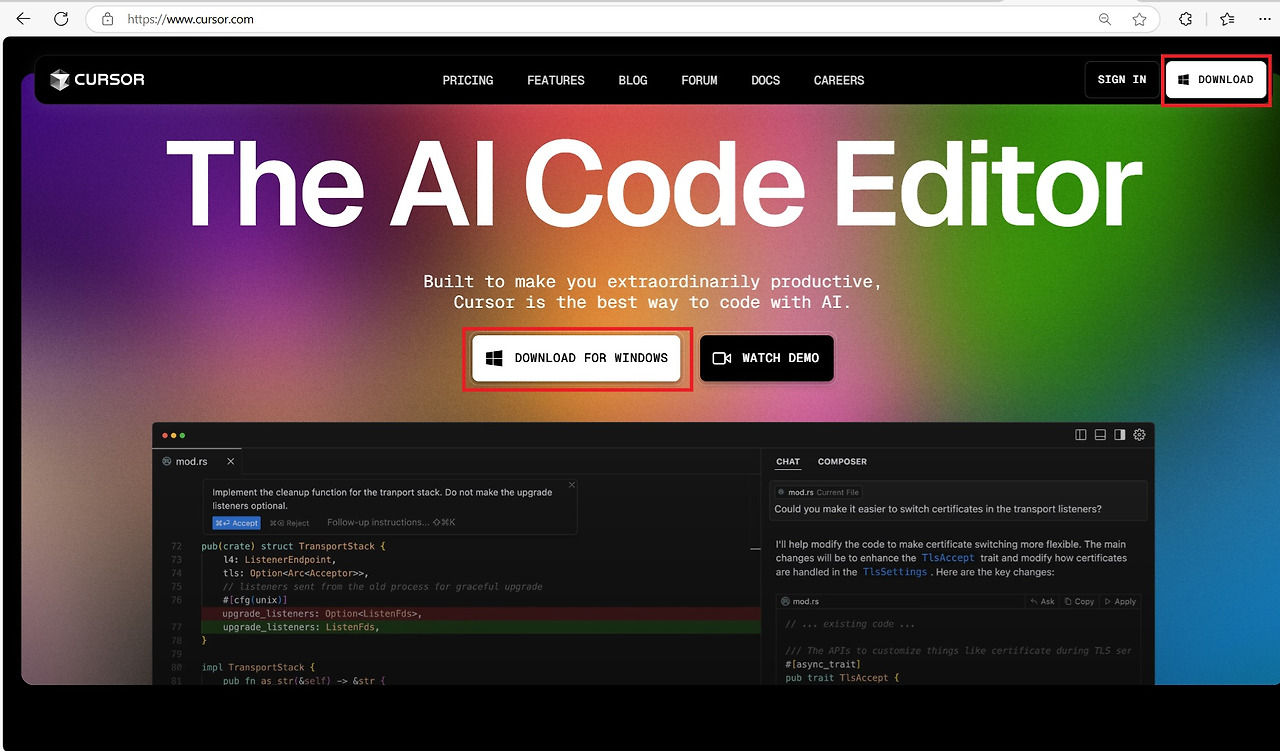Toggle the bottom panel layout icon in editor preview
1280x751 pixels.
pyautogui.click(x=1100, y=435)
